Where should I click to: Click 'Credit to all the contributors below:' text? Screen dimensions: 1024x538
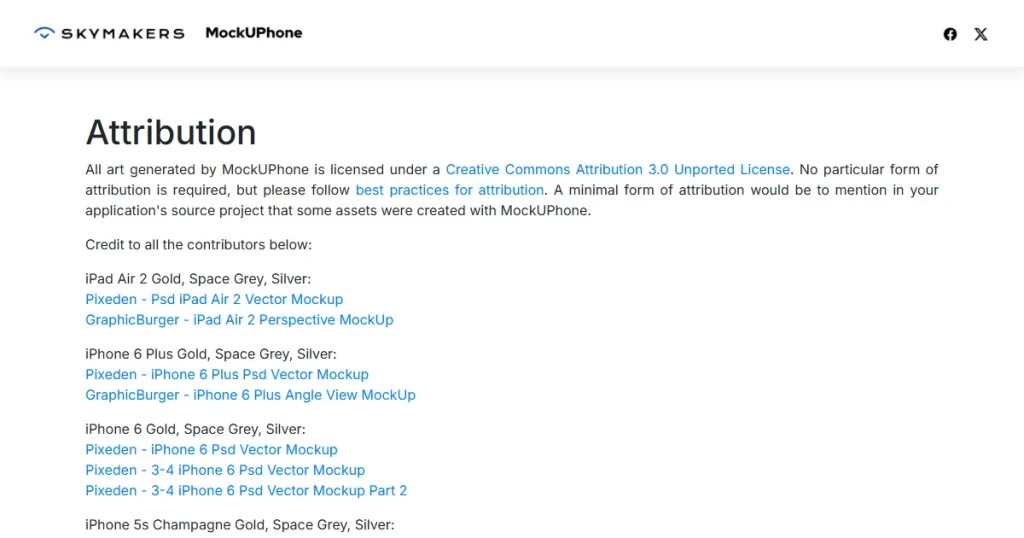[x=199, y=245]
